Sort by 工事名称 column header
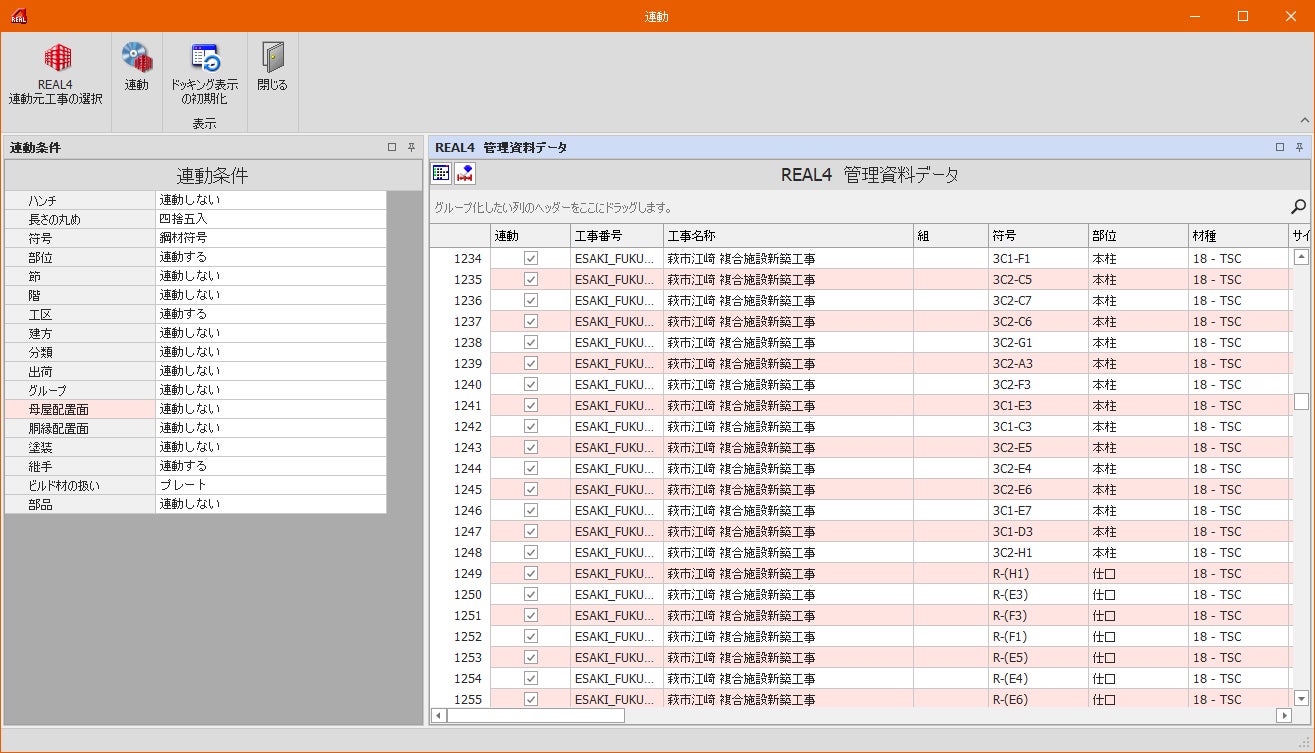 (x=788, y=236)
